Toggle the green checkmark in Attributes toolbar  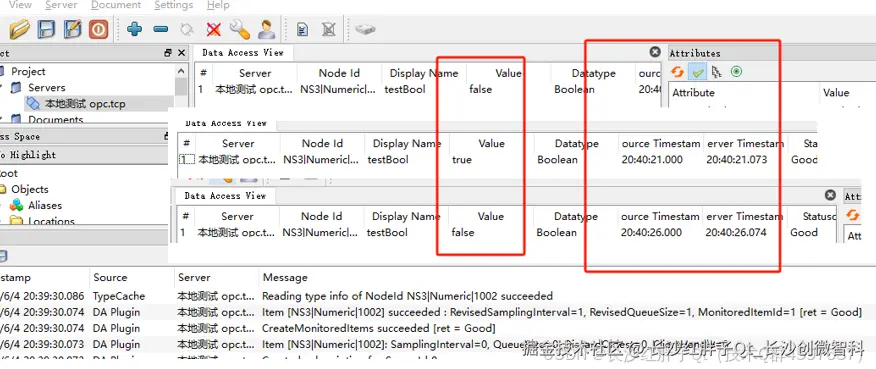coord(697,72)
